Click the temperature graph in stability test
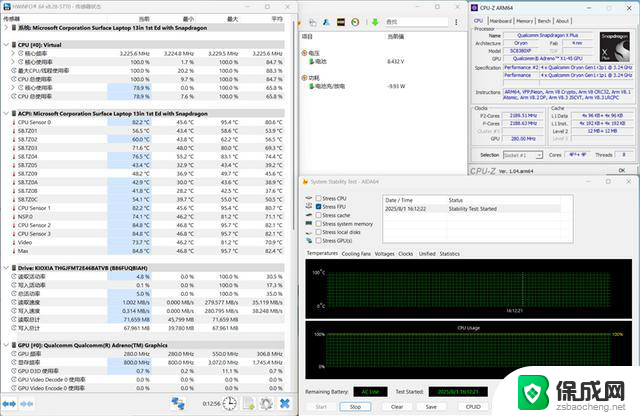 (469, 289)
